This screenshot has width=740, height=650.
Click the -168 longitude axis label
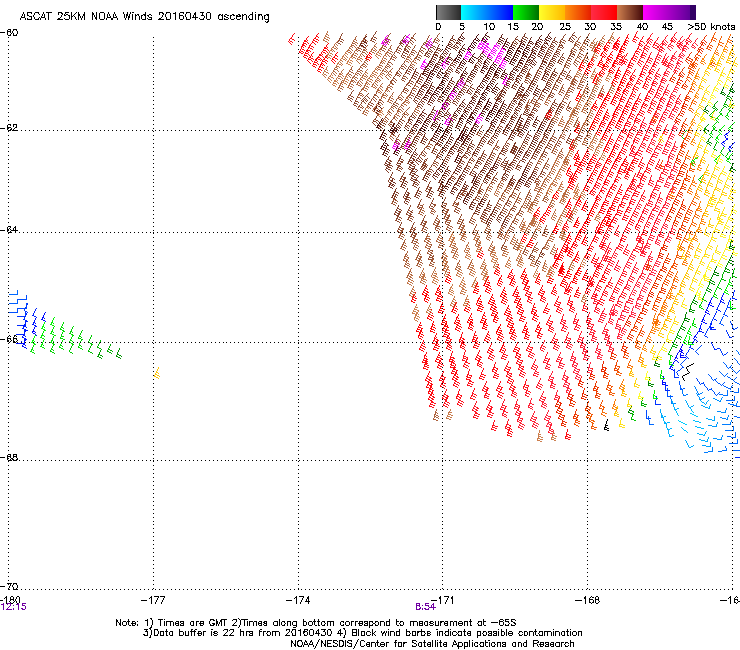pyautogui.click(x=588, y=600)
